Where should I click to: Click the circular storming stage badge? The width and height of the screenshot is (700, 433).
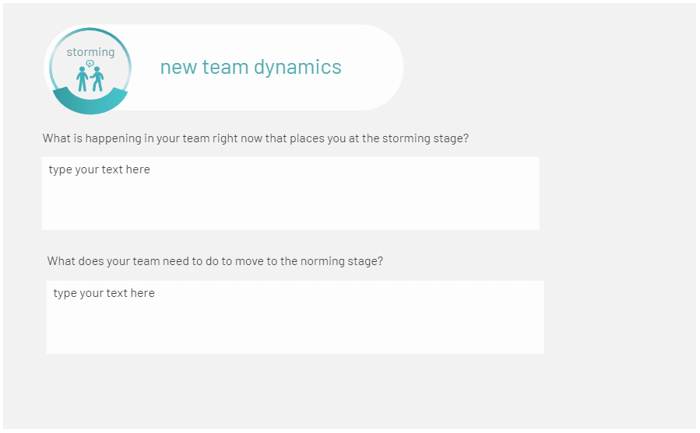(x=91, y=71)
